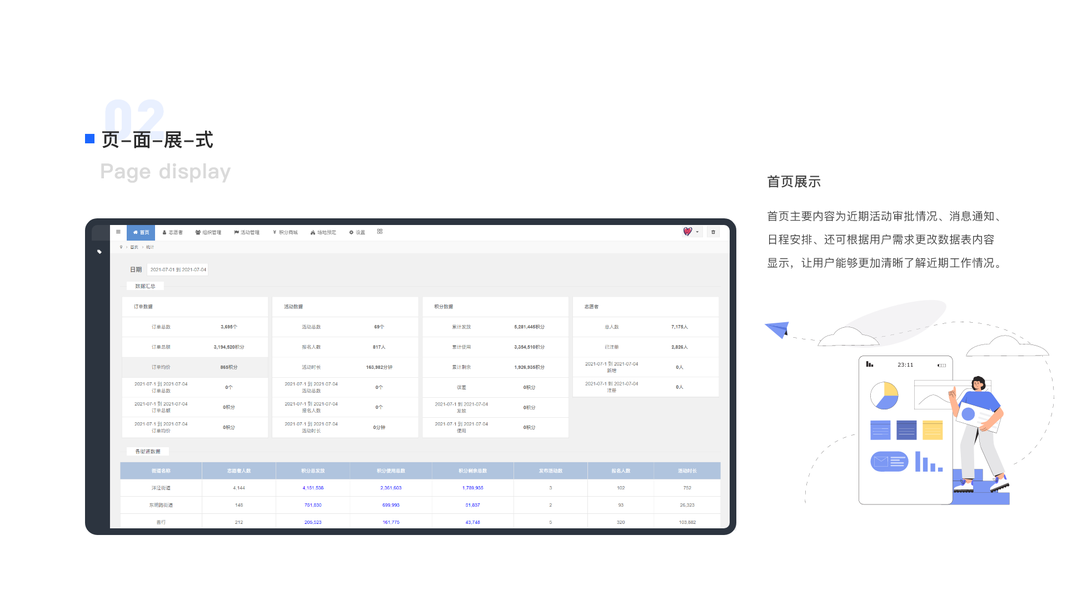Viewport: 1067px width, 600px height.
Task: Sort by 活动时长 column header
Action: tap(687, 471)
